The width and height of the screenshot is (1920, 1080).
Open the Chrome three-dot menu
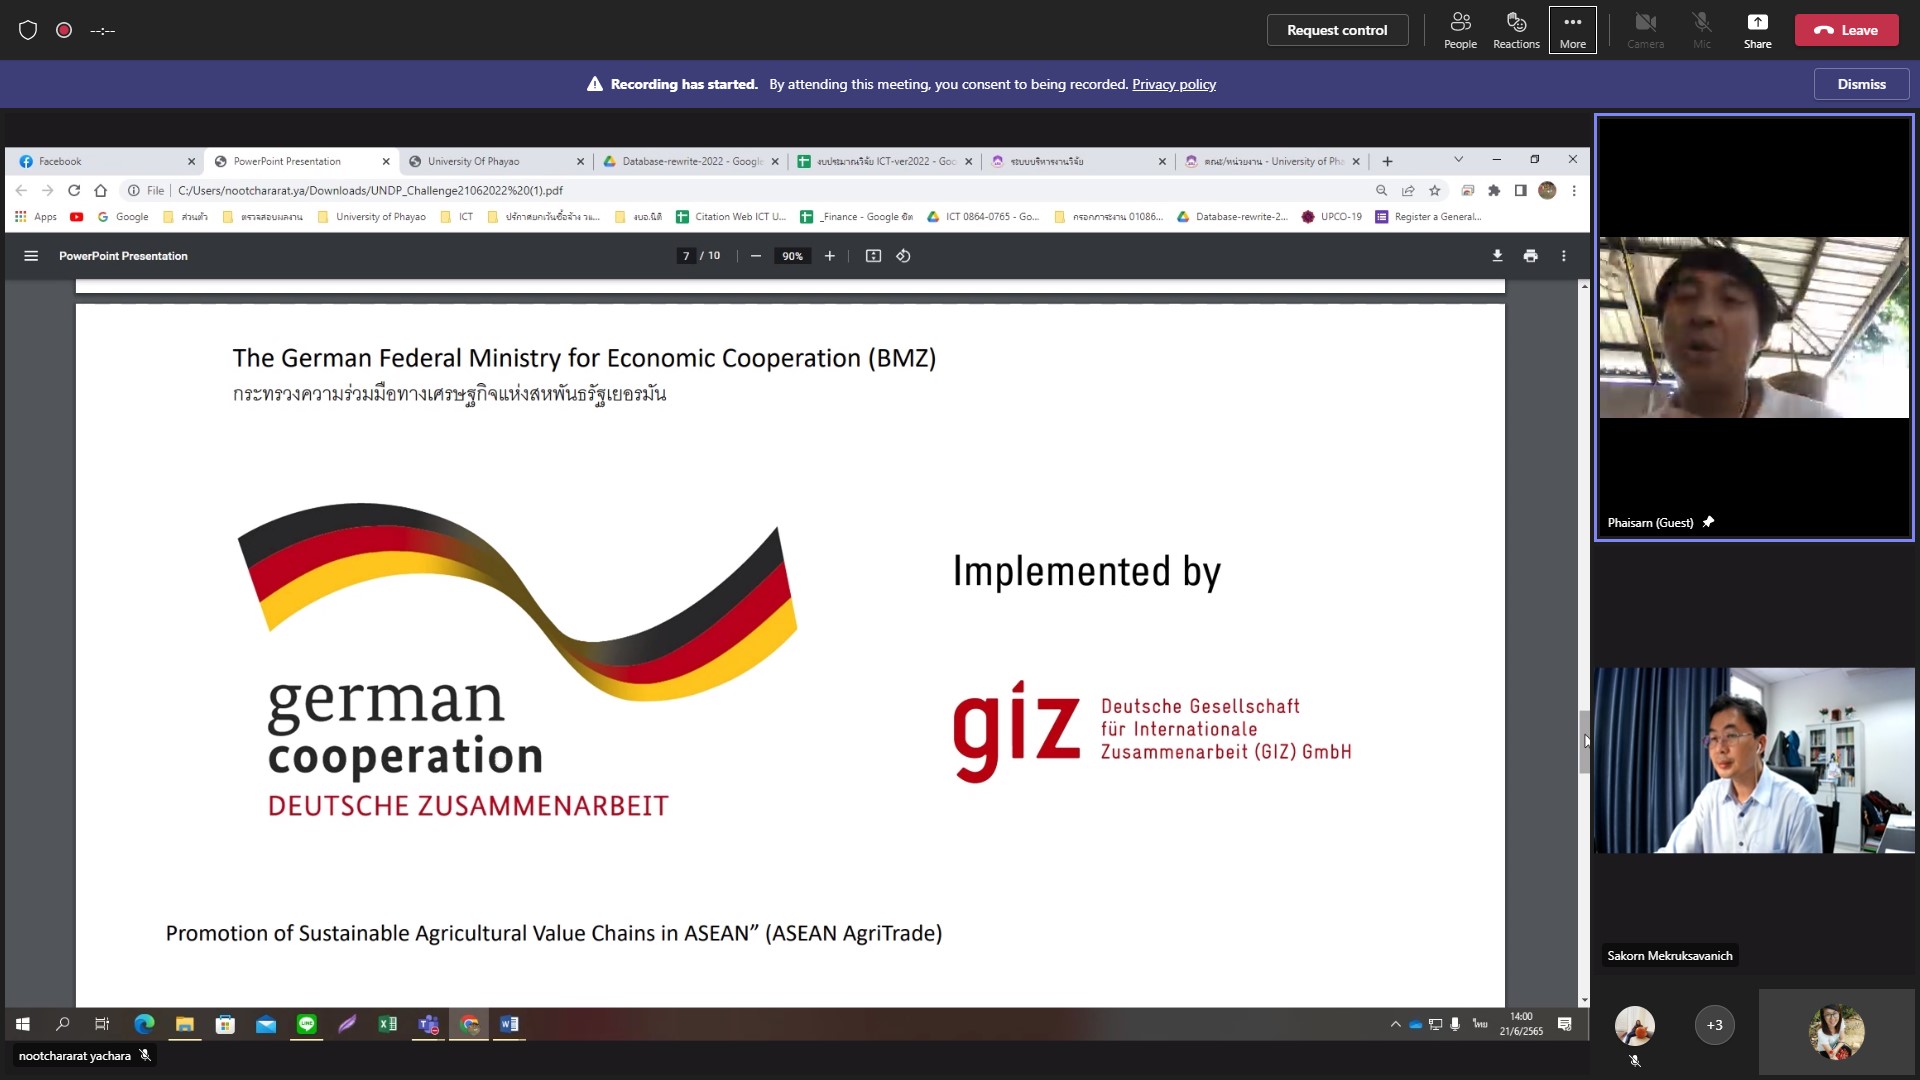click(x=1574, y=190)
